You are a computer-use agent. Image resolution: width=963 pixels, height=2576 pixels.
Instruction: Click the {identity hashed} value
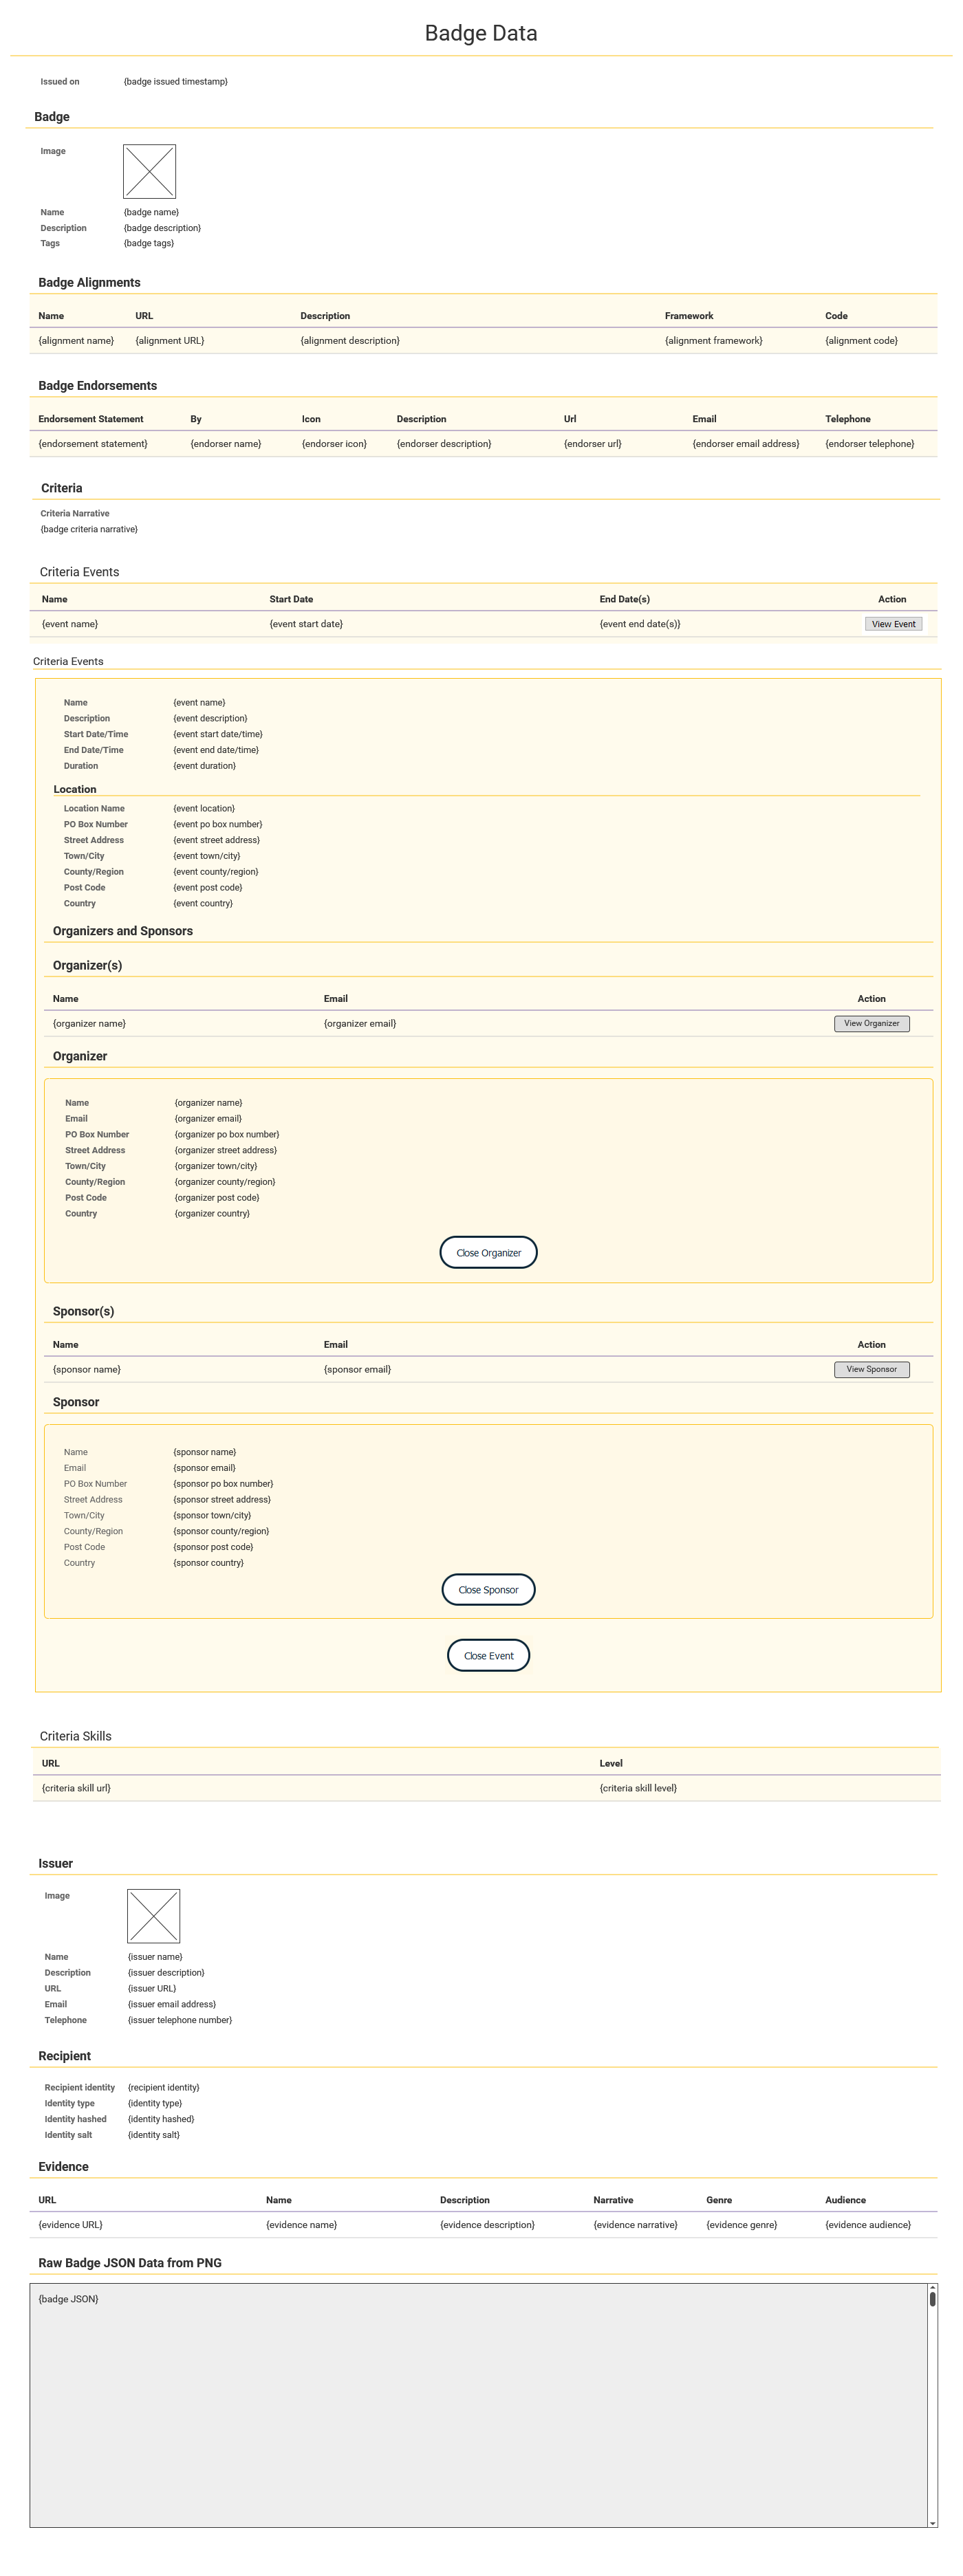click(161, 2119)
